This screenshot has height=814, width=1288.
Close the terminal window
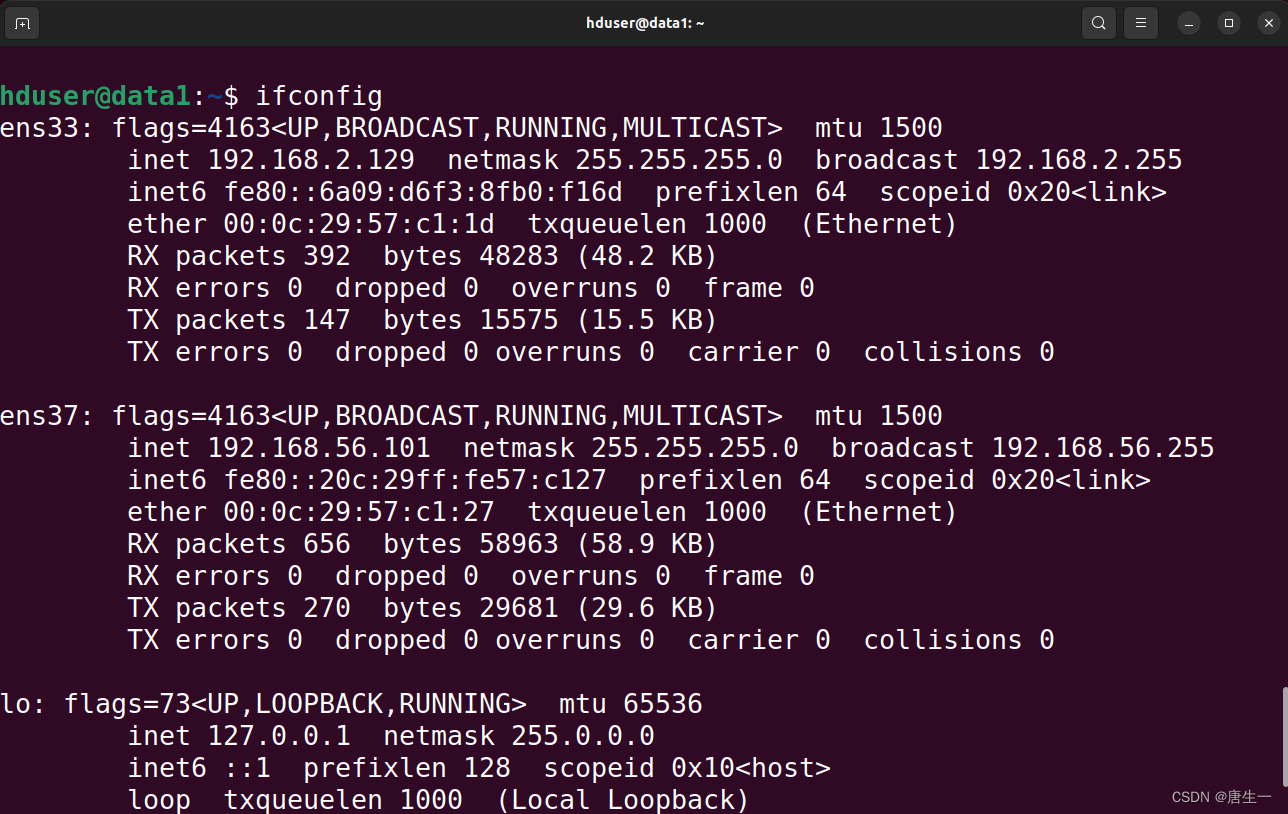pyautogui.click(x=1268, y=23)
